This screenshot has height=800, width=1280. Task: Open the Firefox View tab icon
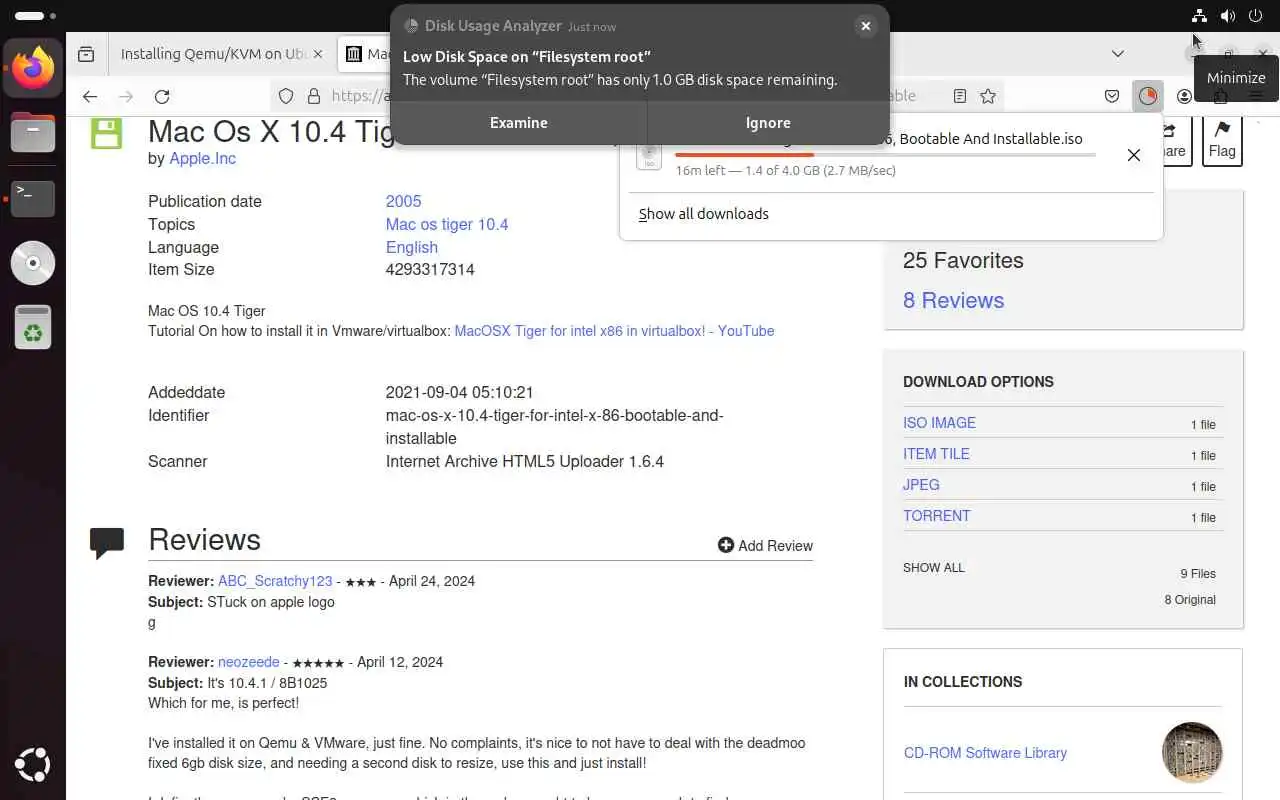tap(87, 54)
